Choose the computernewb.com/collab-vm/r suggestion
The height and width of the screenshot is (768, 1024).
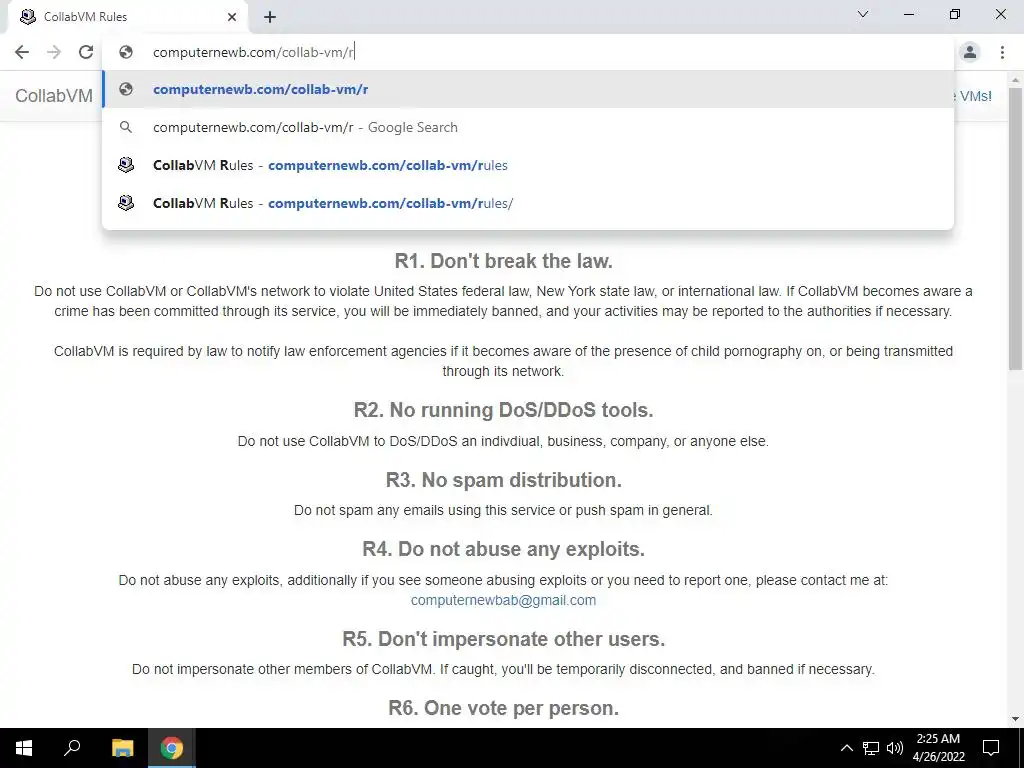[528, 89]
